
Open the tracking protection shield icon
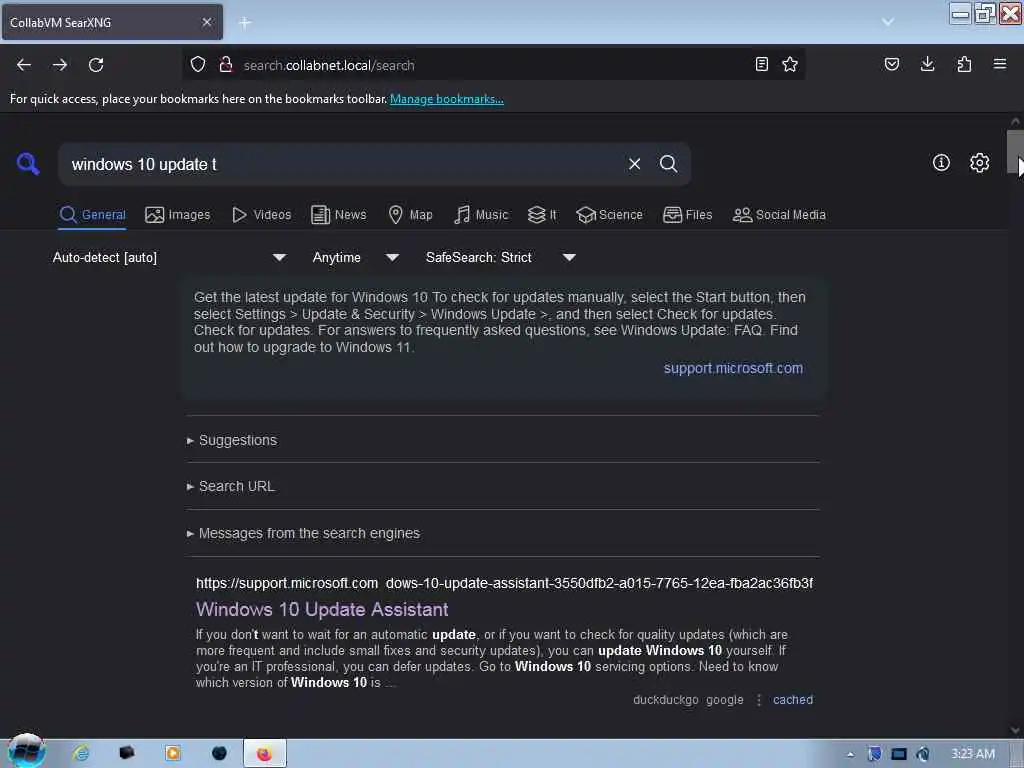pyautogui.click(x=198, y=64)
